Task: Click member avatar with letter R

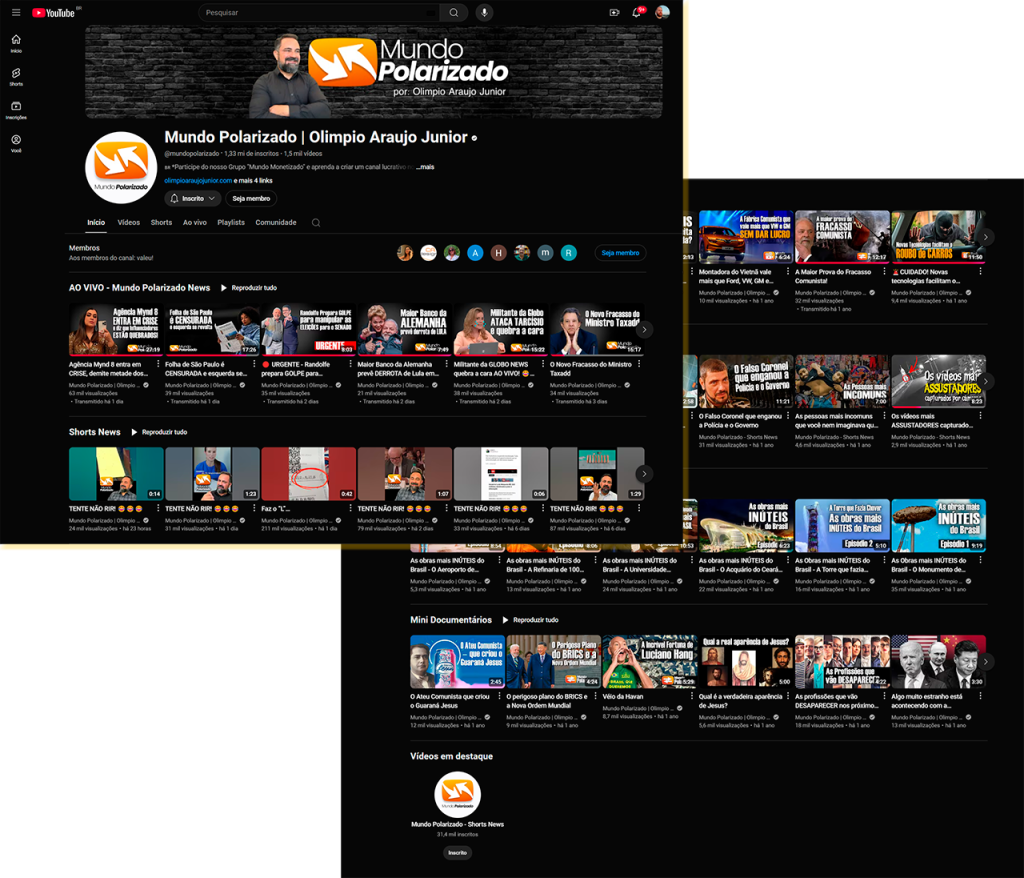Action: pyautogui.click(x=569, y=253)
